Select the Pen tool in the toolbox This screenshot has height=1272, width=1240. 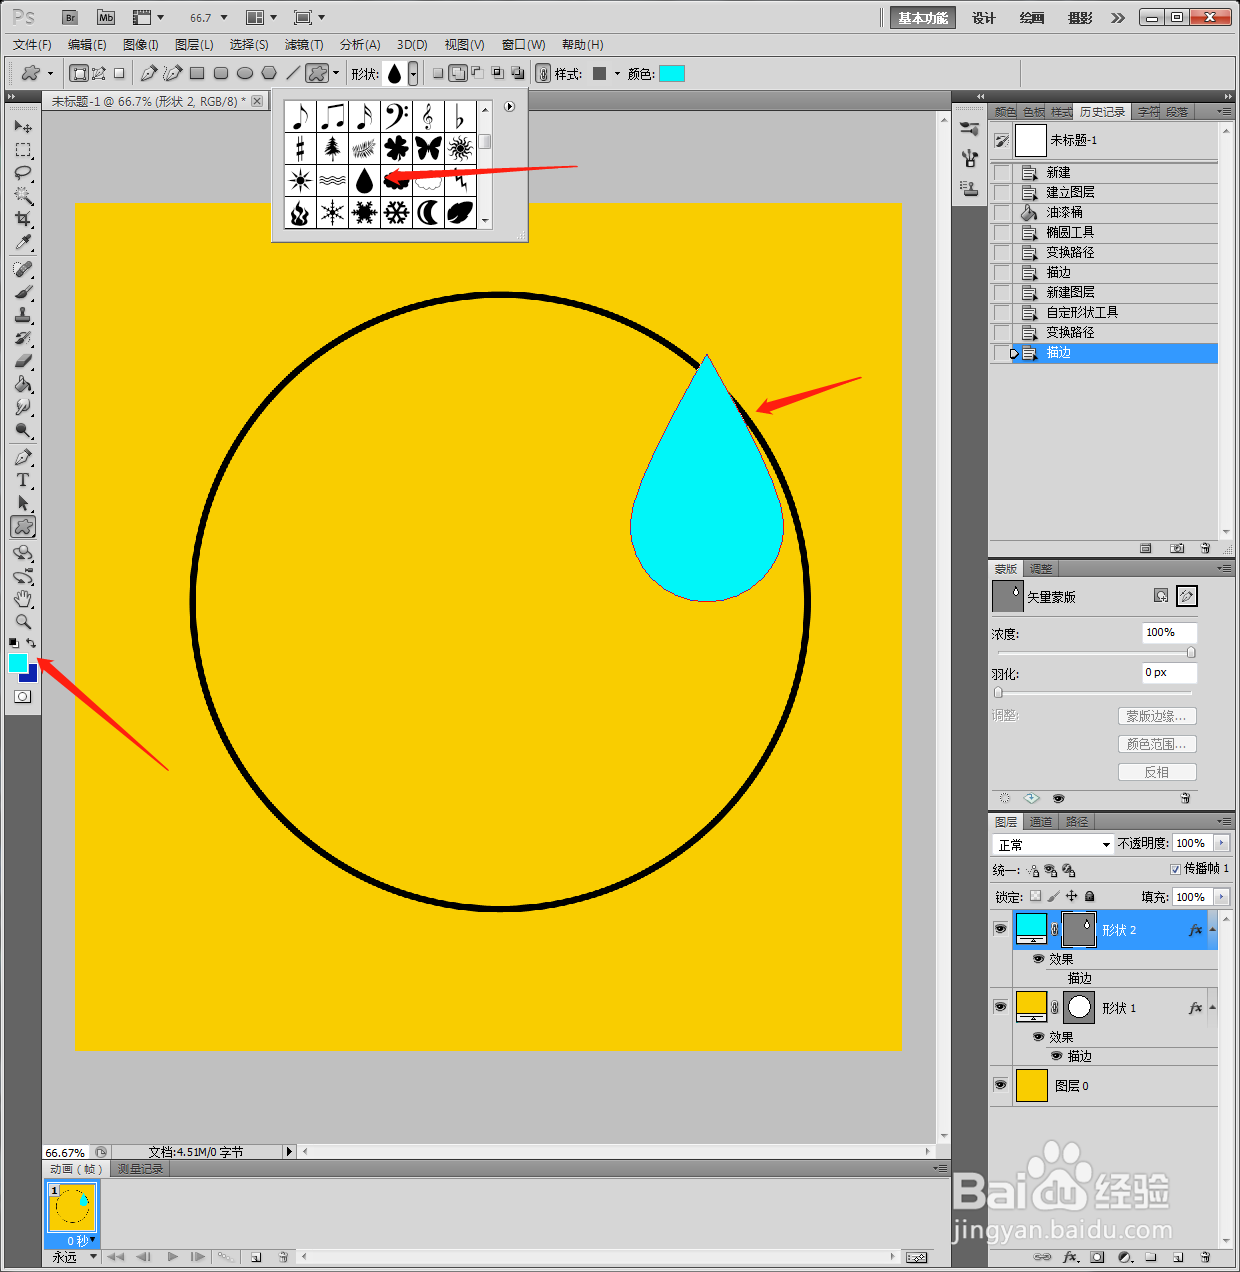(23, 457)
